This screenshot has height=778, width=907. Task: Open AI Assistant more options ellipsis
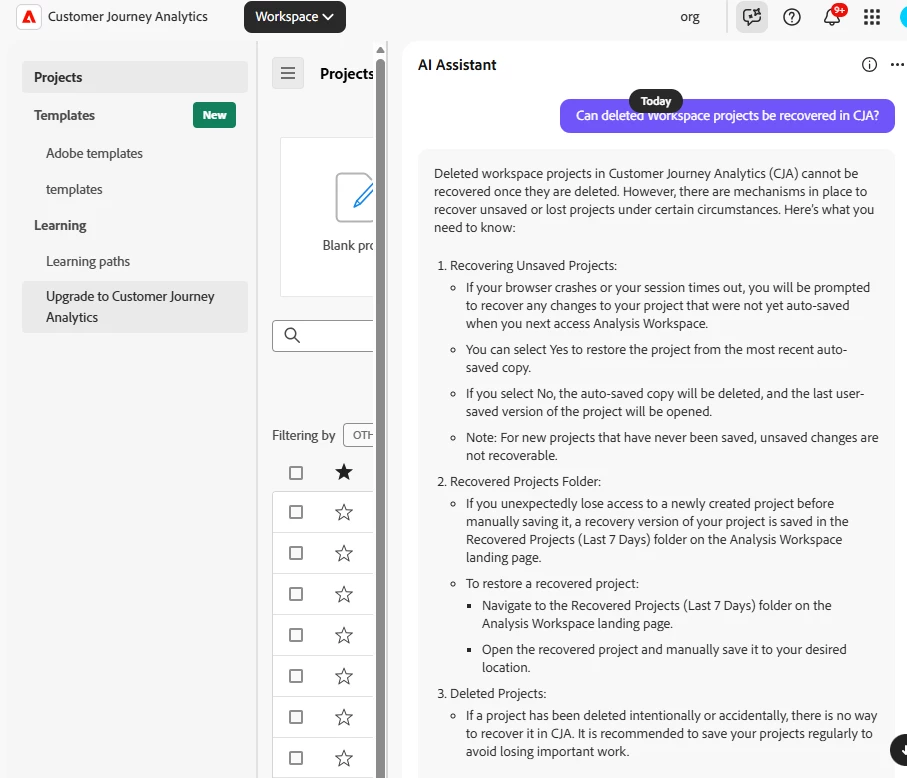tap(897, 65)
